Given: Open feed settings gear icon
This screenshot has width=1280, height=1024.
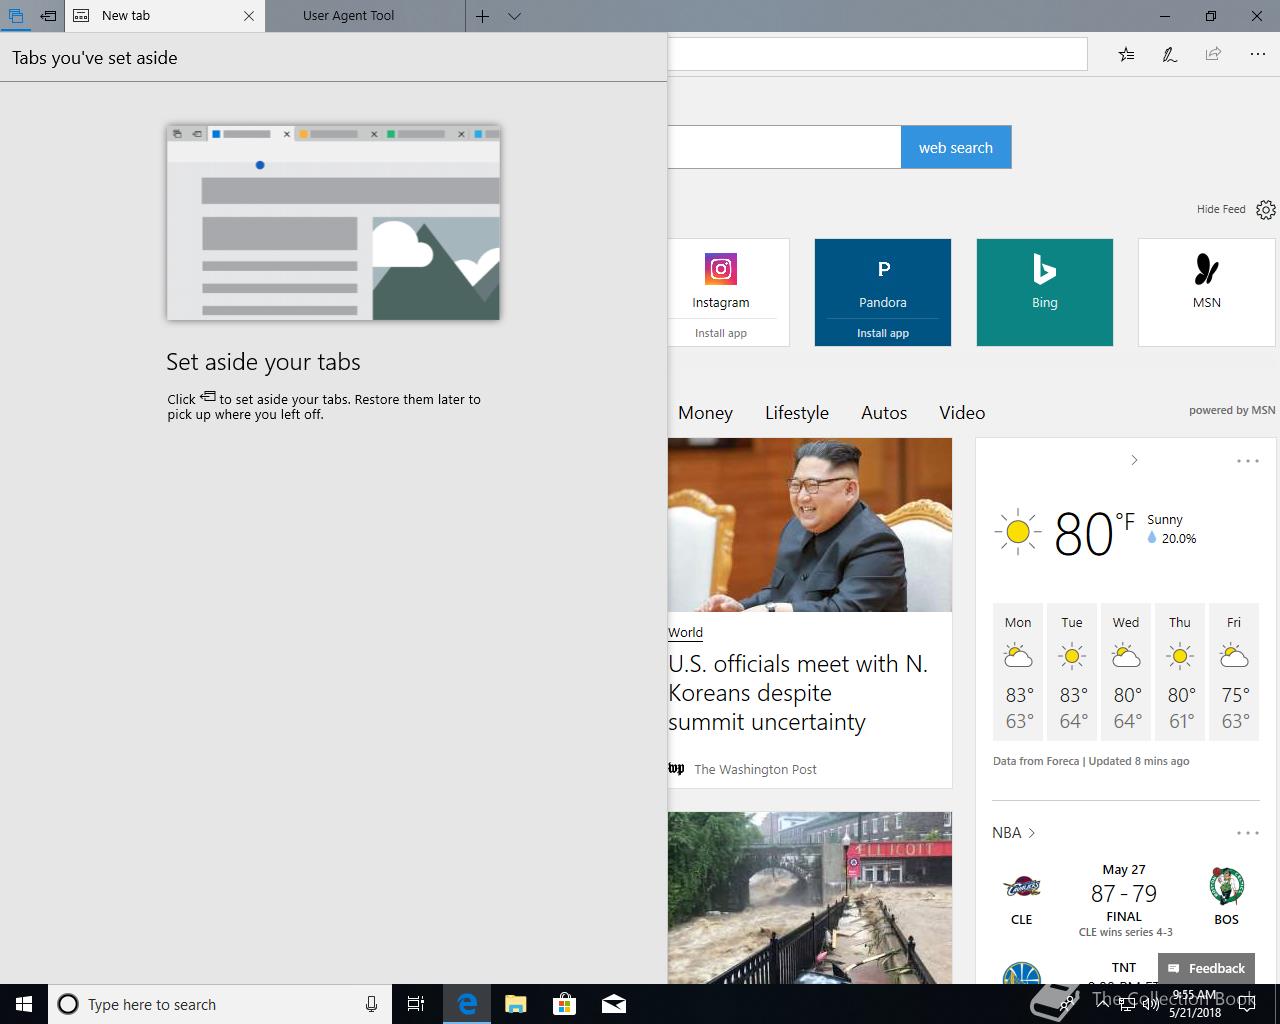Looking at the screenshot, I should point(1266,210).
